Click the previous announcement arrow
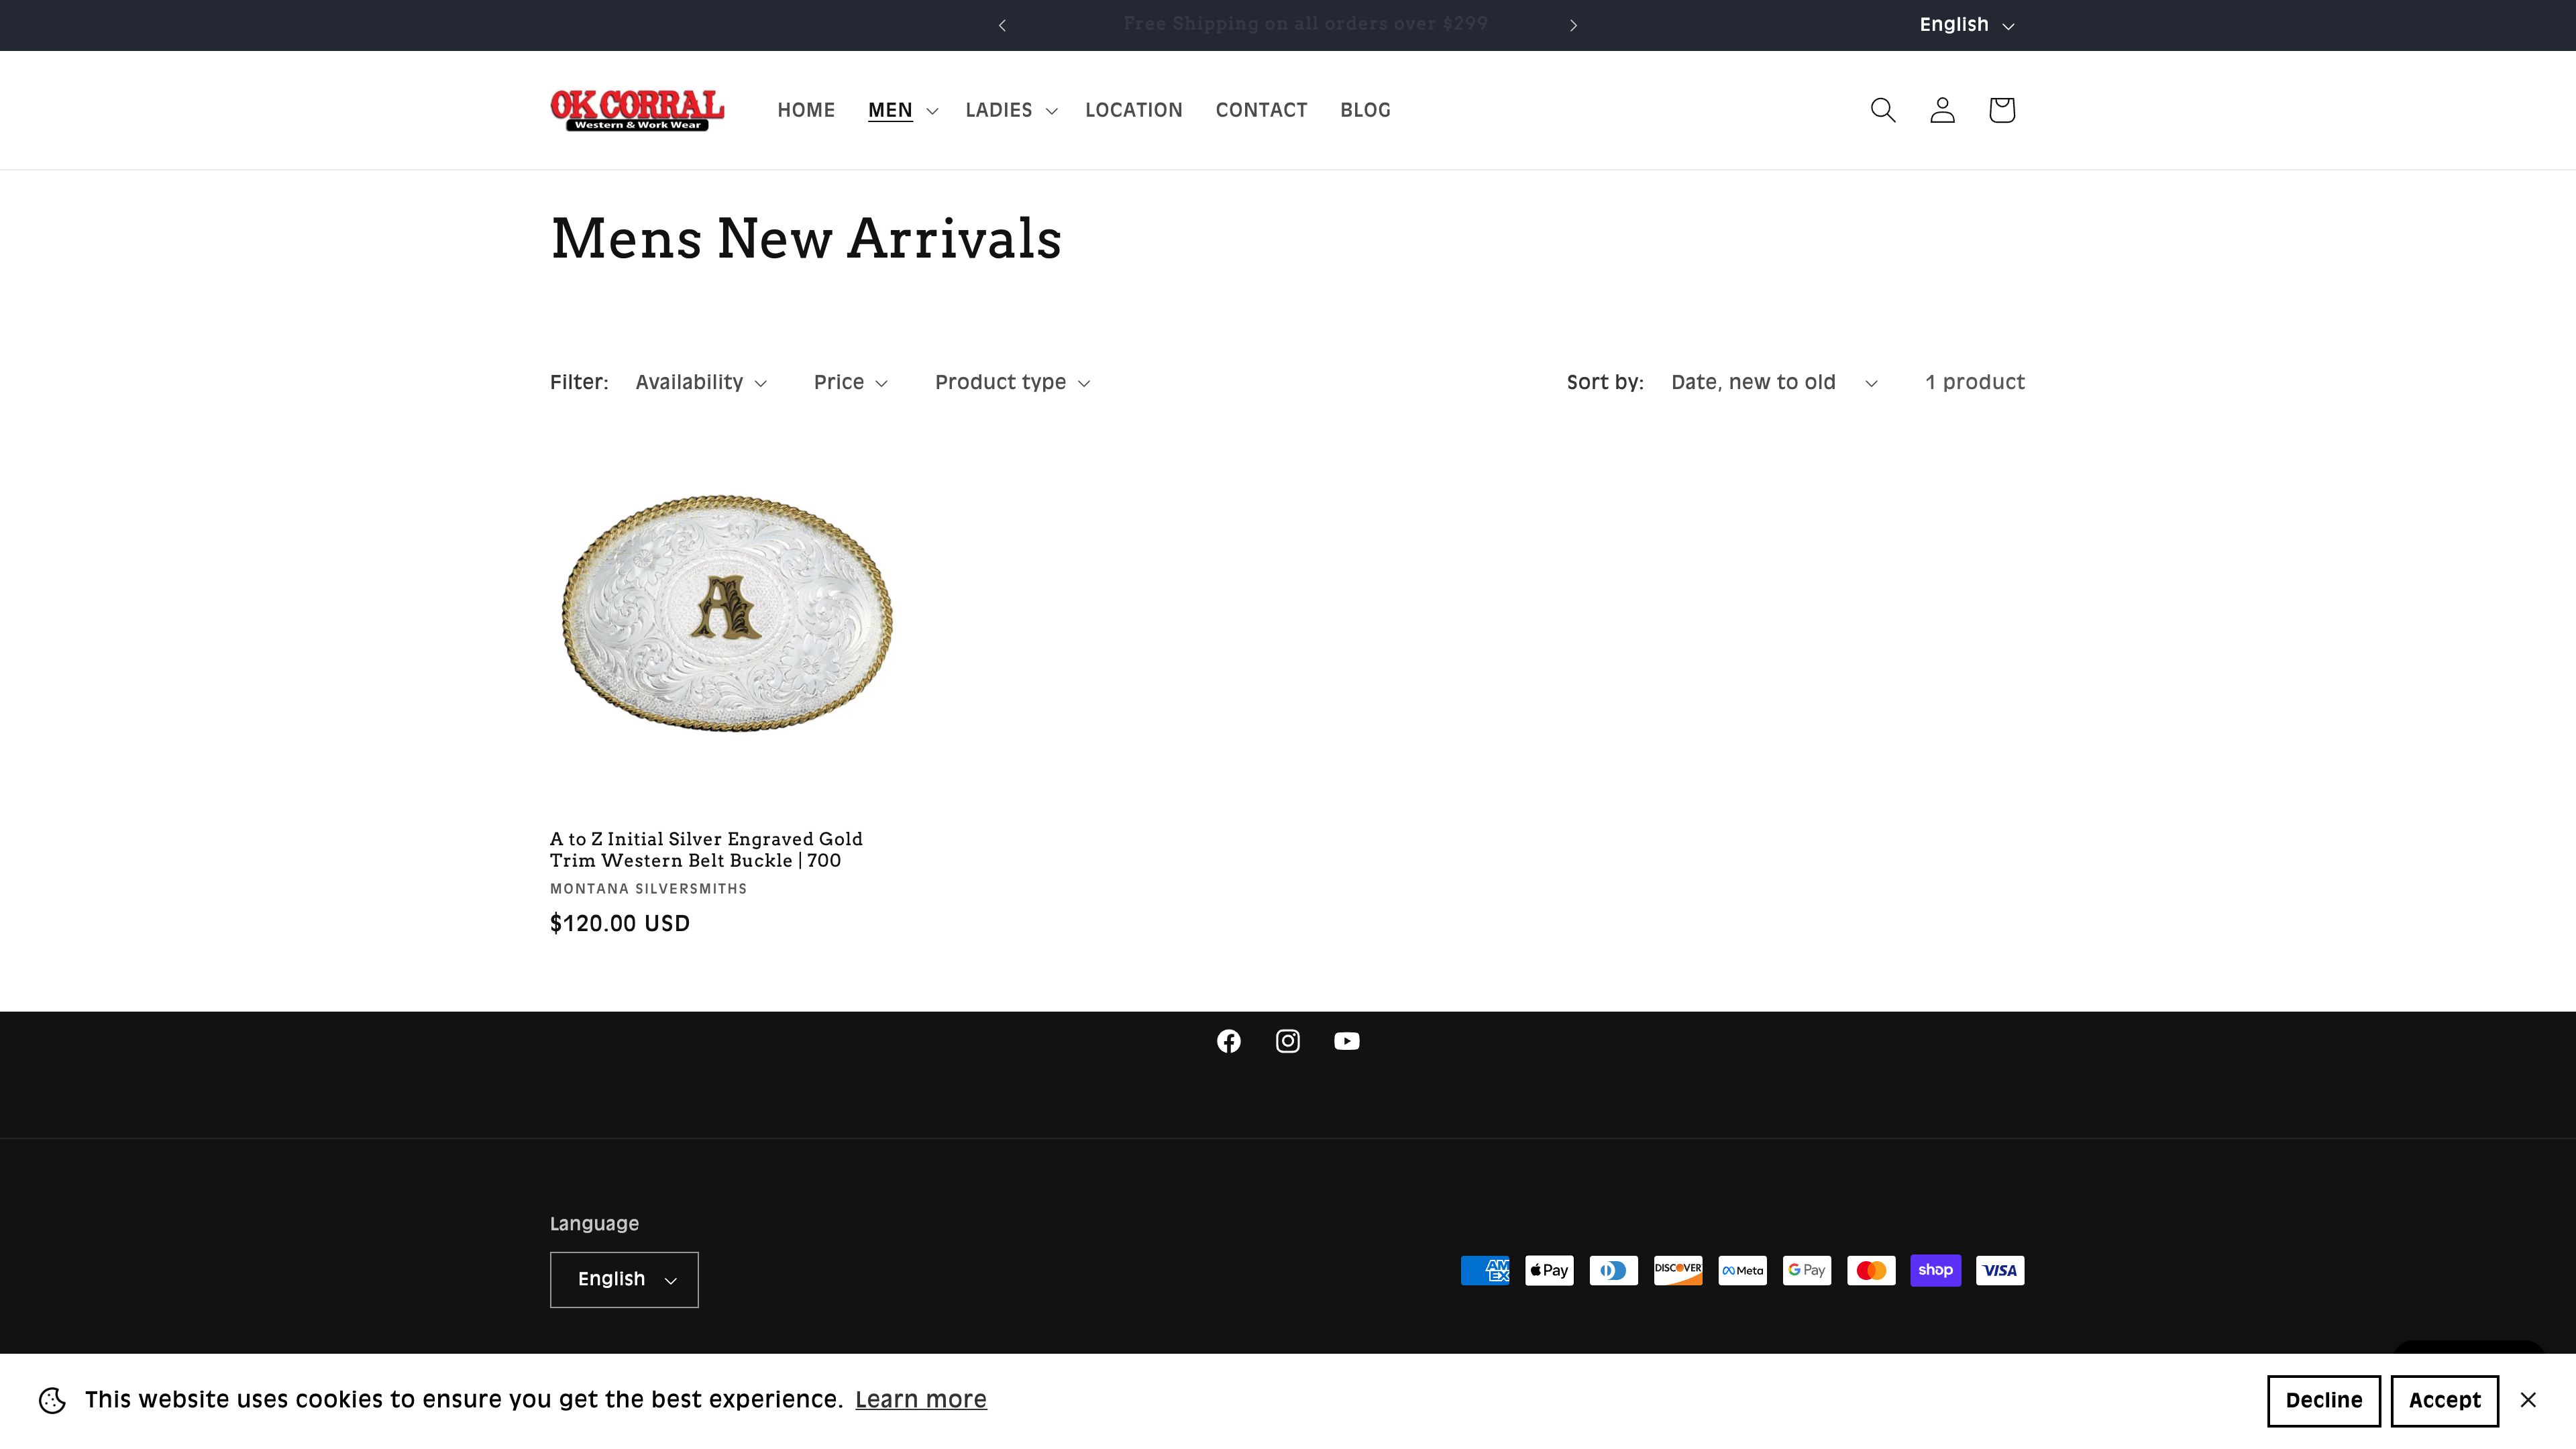2576x1449 pixels. point(1002,24)
